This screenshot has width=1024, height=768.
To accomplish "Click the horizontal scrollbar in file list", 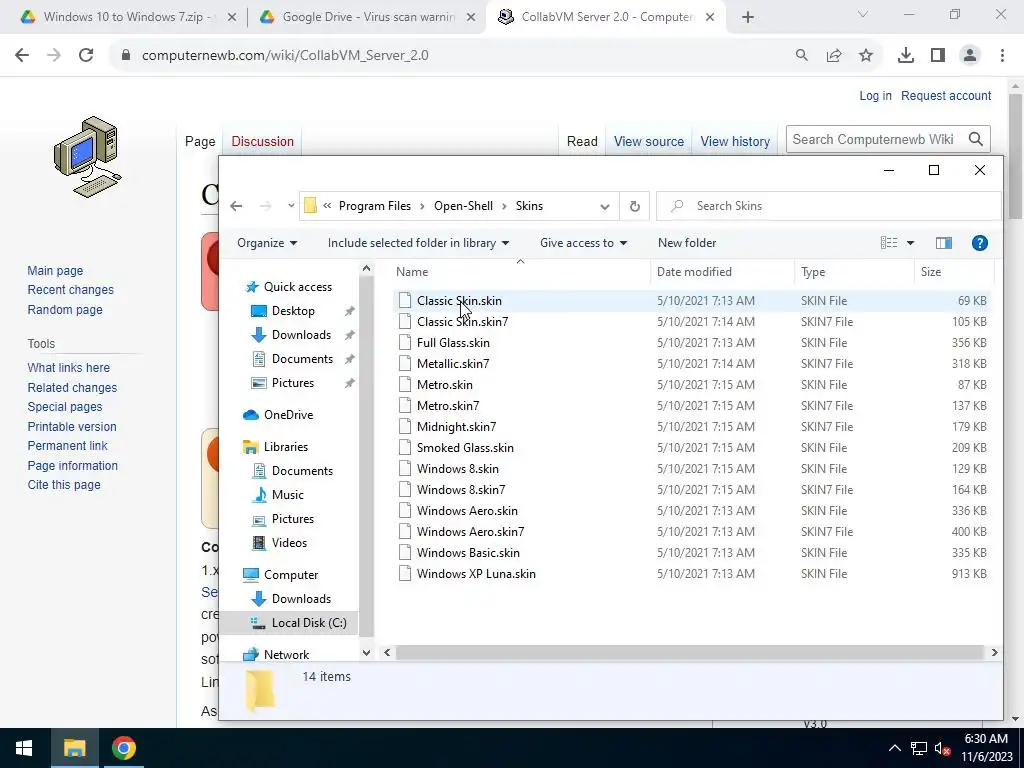I will [690, 652].
